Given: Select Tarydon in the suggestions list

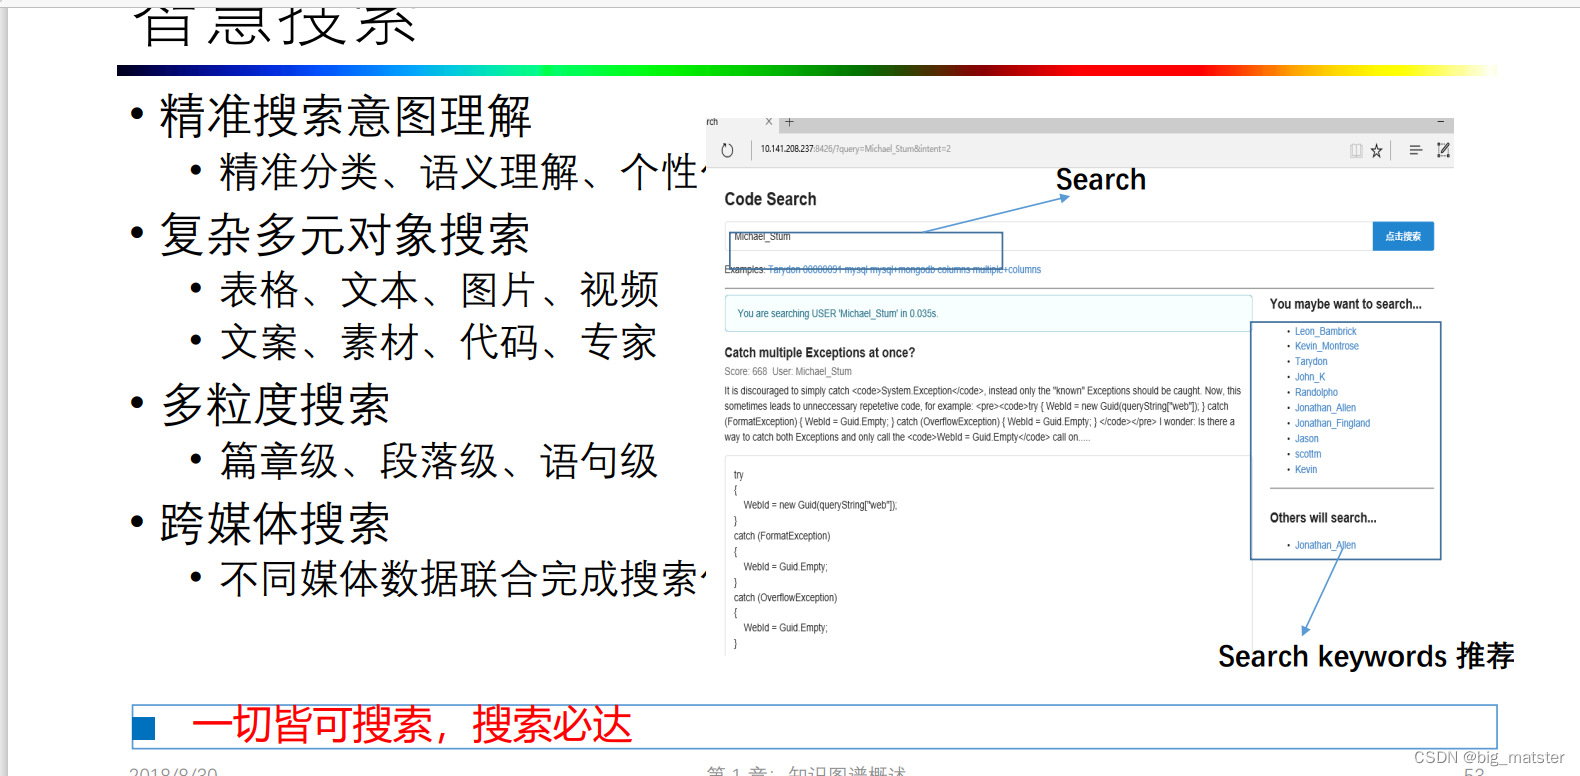Looking at the screenshot, I should pos(1311,362).
